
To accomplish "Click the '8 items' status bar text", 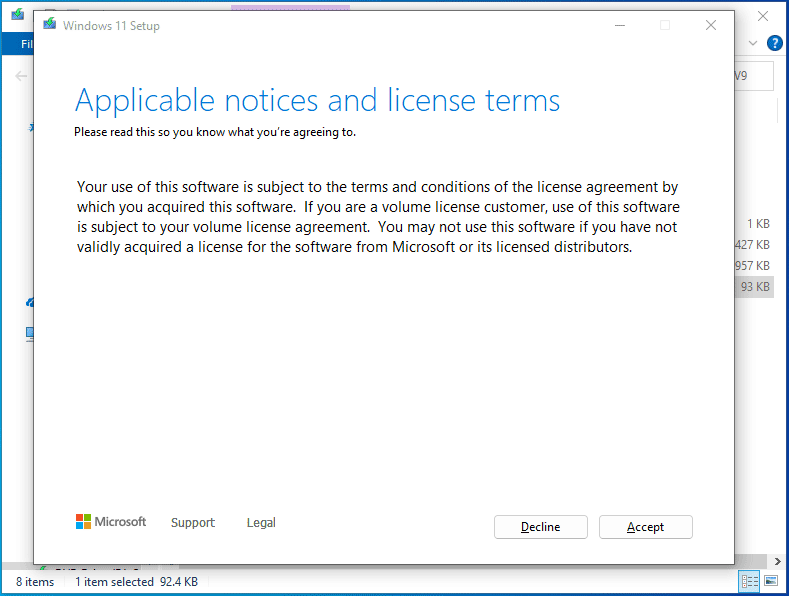I will coord(35,582).
